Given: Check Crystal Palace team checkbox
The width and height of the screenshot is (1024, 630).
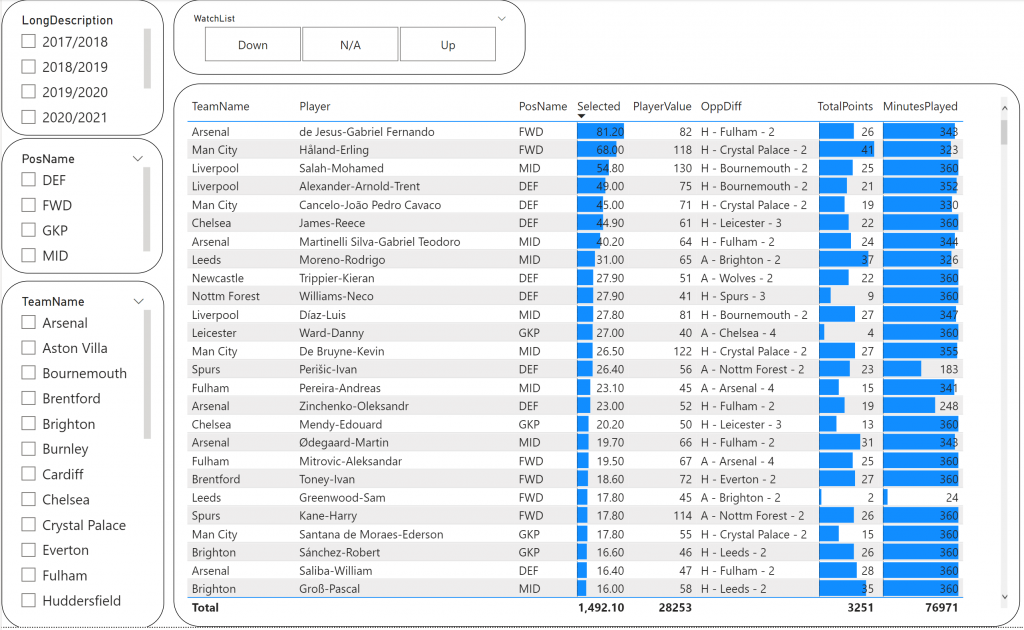Looking at the screenshot, I should (28, 525).
